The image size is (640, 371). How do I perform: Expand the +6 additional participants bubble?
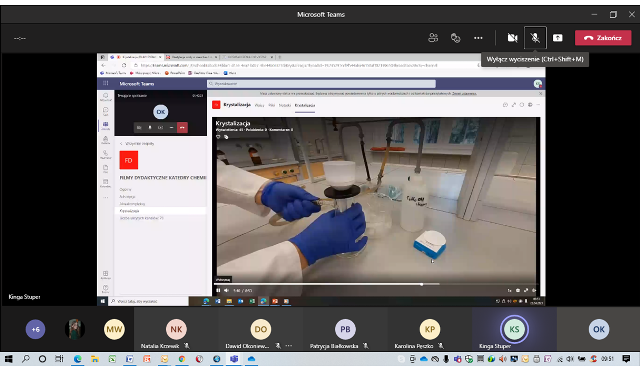36,329
